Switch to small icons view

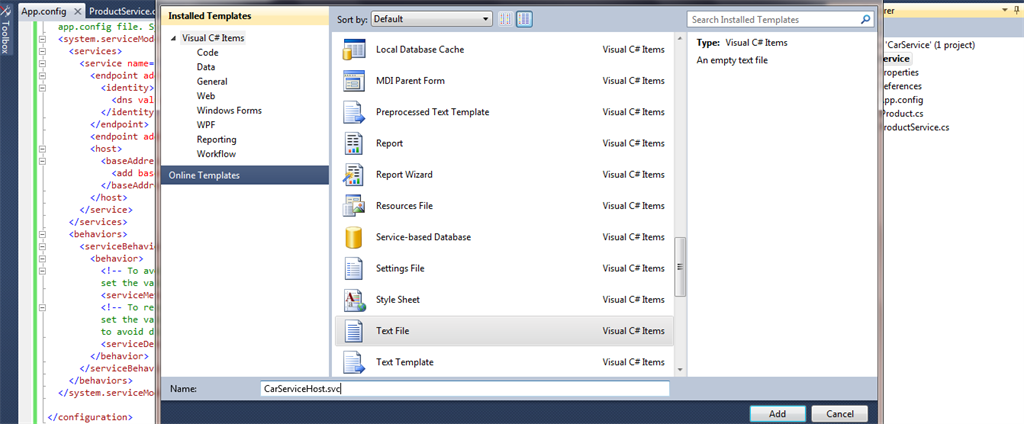[x=506, y=19]
